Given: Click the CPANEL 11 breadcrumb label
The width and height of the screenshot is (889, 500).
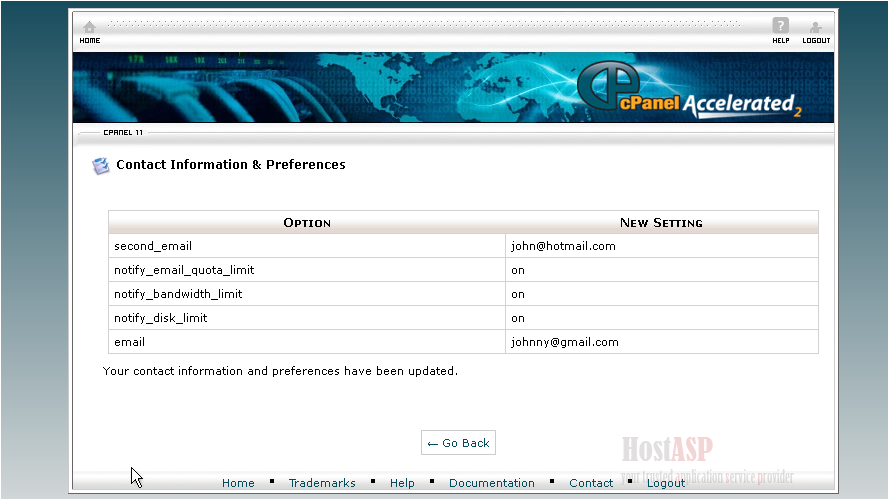Looking at the screenshot, I should point(123,132).
